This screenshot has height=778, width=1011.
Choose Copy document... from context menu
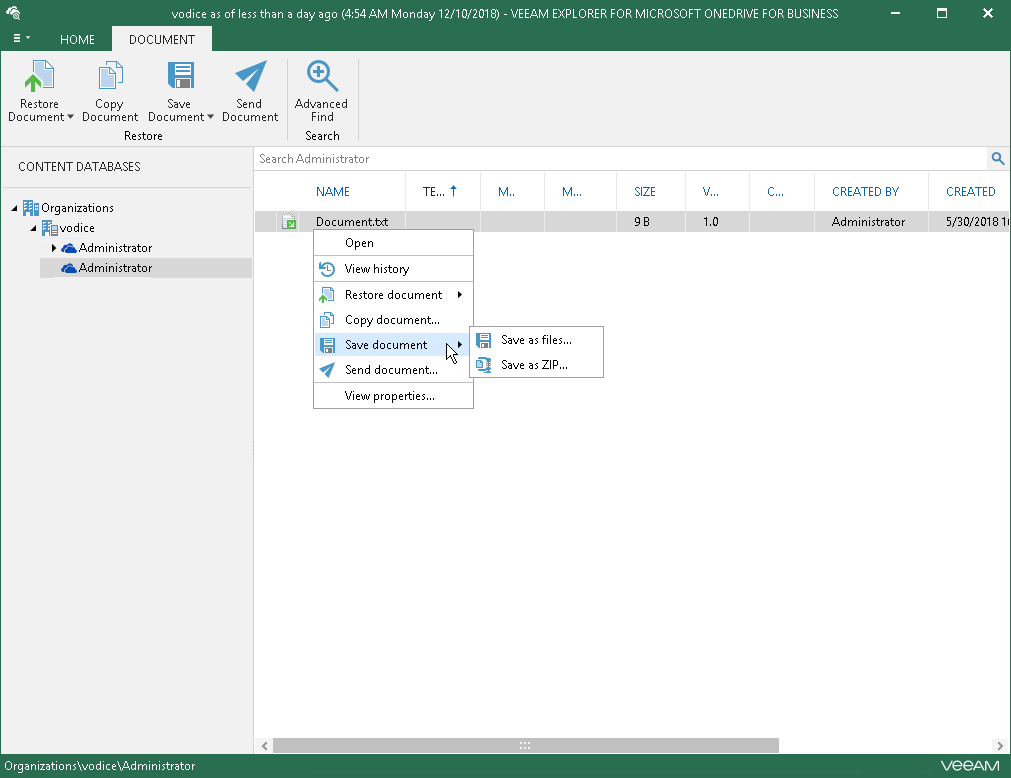coord(393,320)
